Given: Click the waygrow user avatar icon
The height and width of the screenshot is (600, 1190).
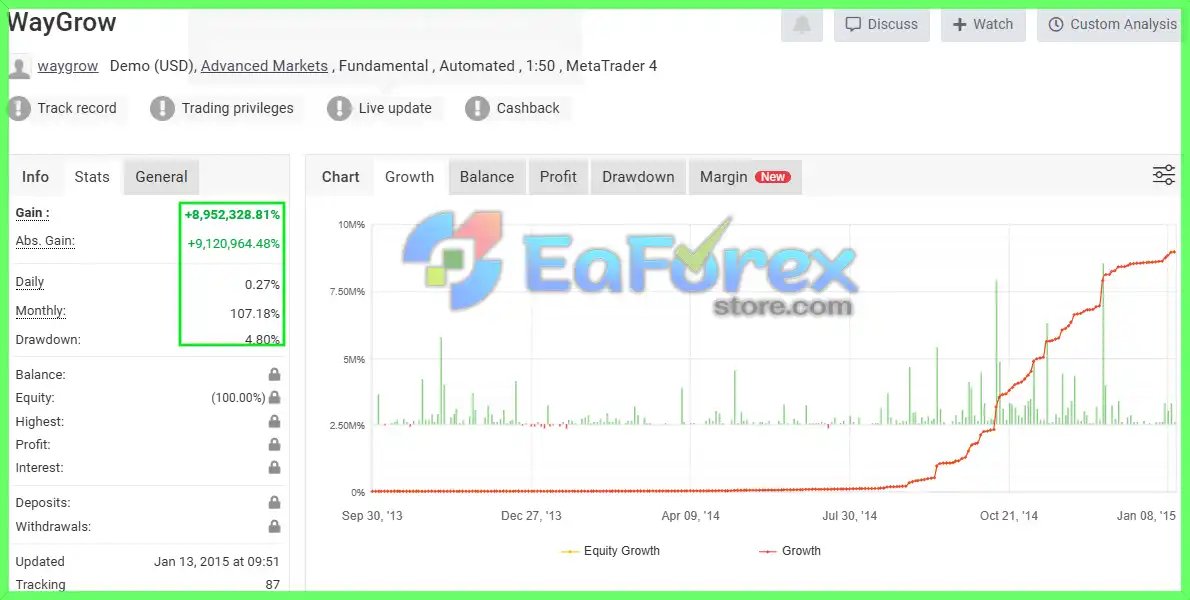Looking at the screenshot, I should [x=19, y=67].
